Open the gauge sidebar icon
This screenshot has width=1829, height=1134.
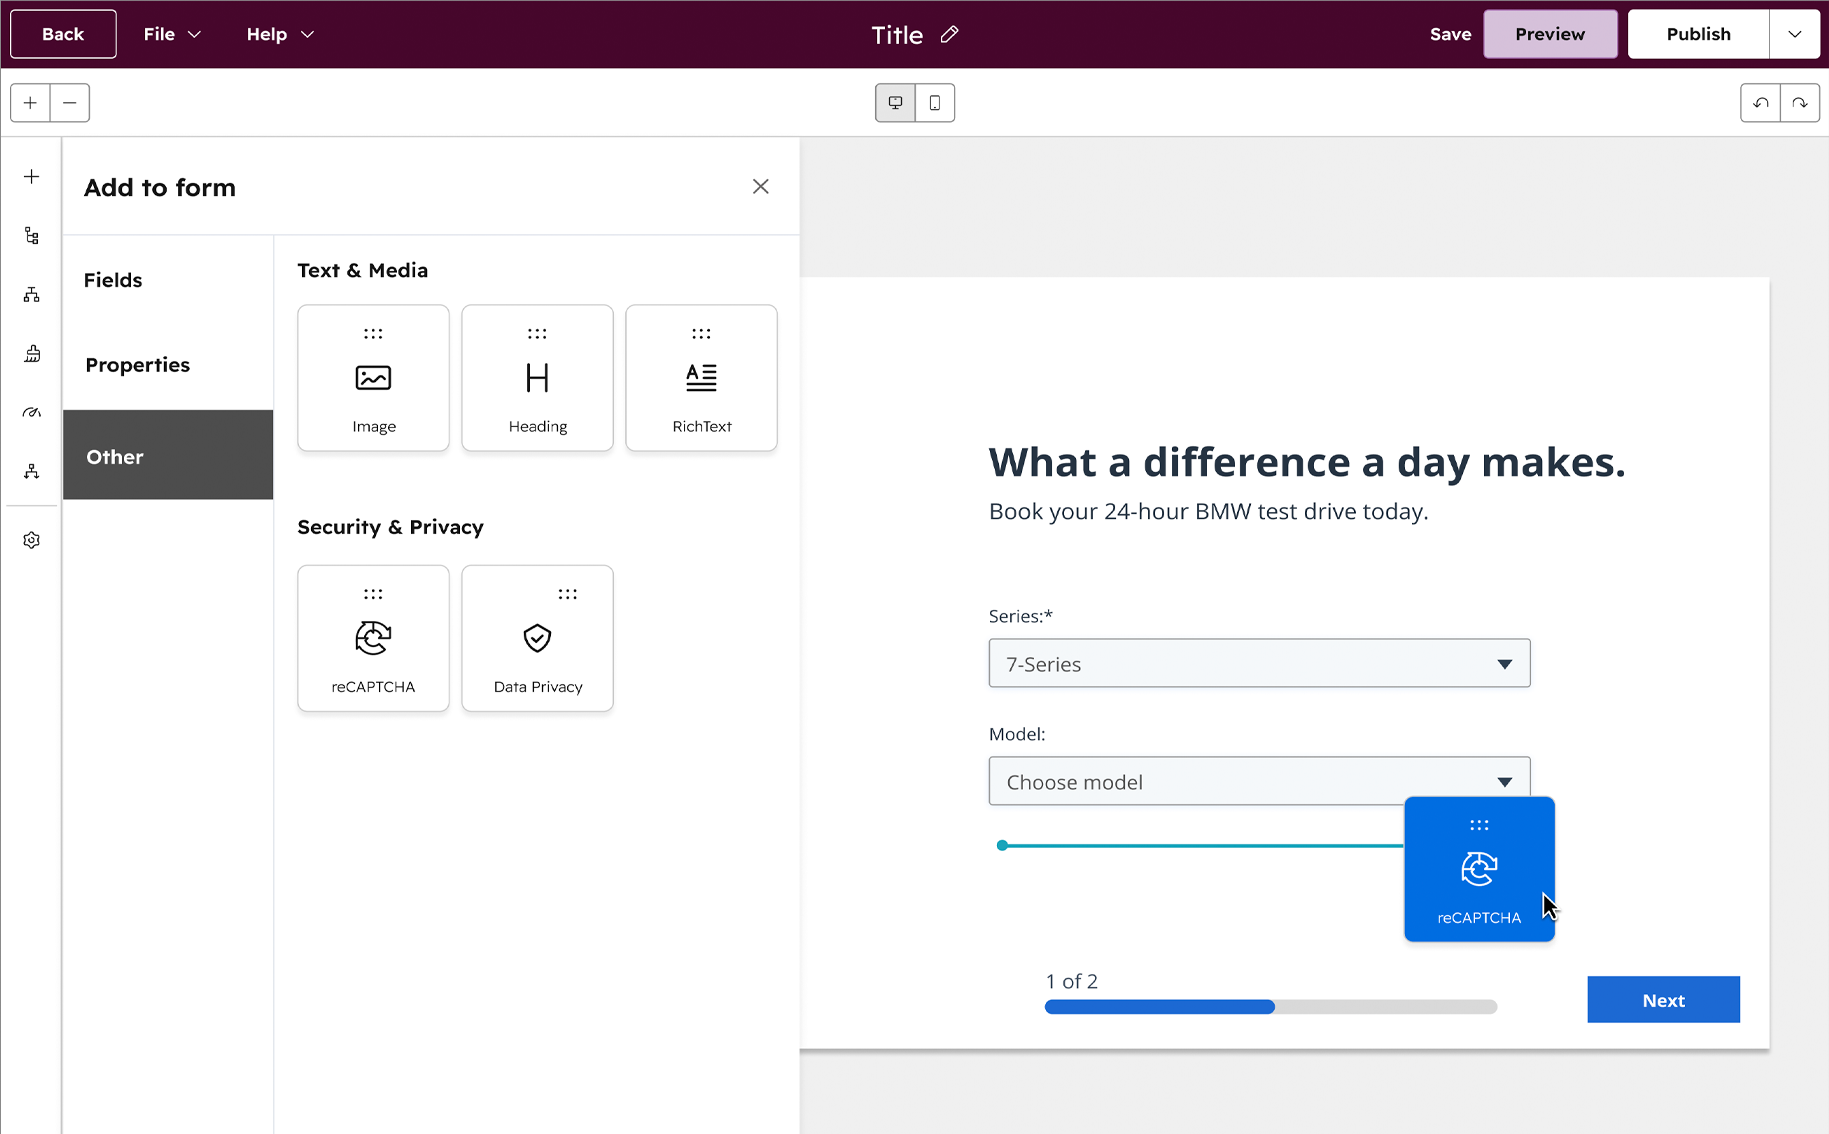pos(32,412)
